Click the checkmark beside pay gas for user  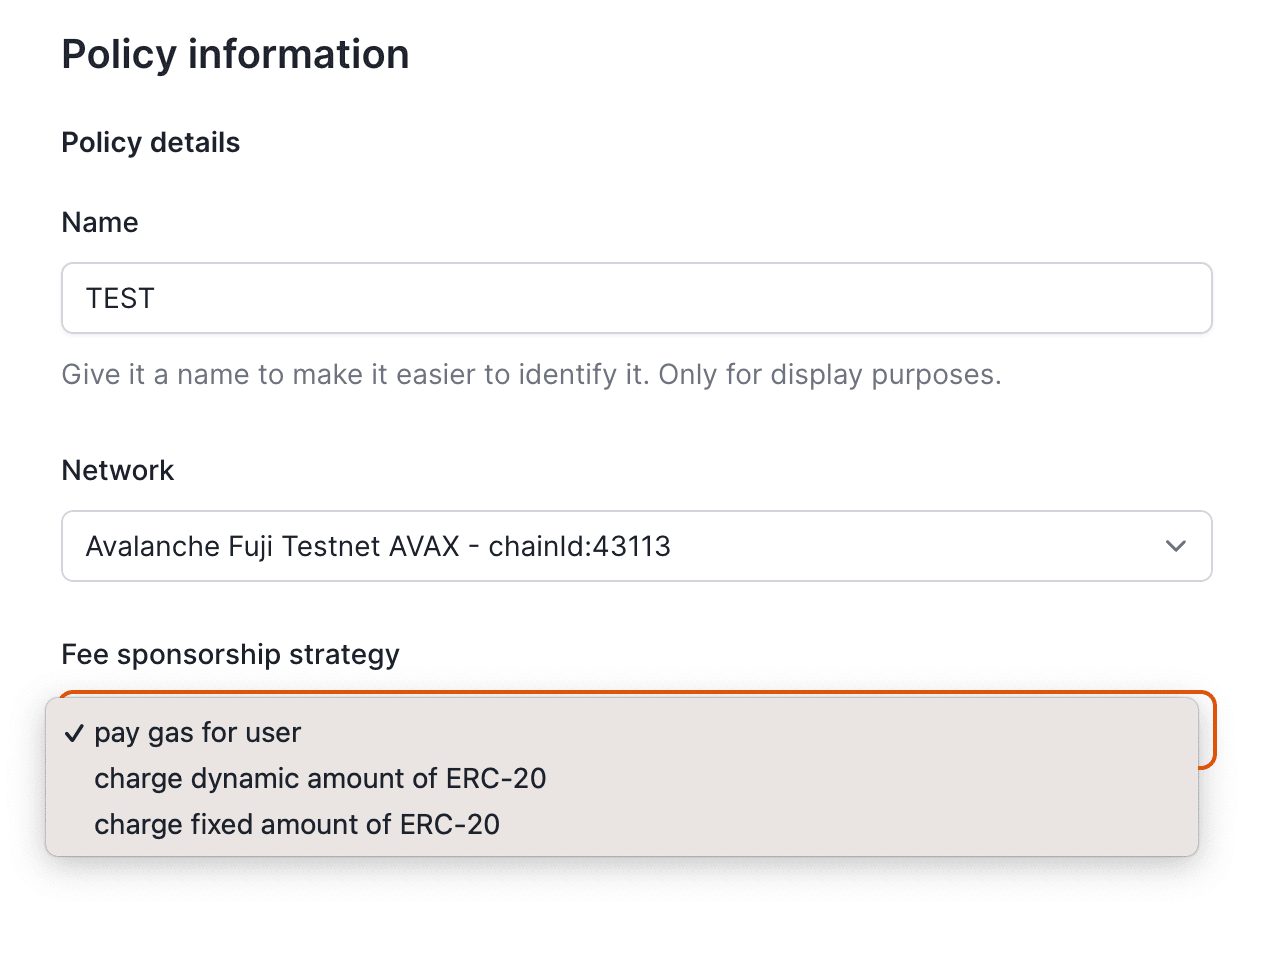pos(74,733)
